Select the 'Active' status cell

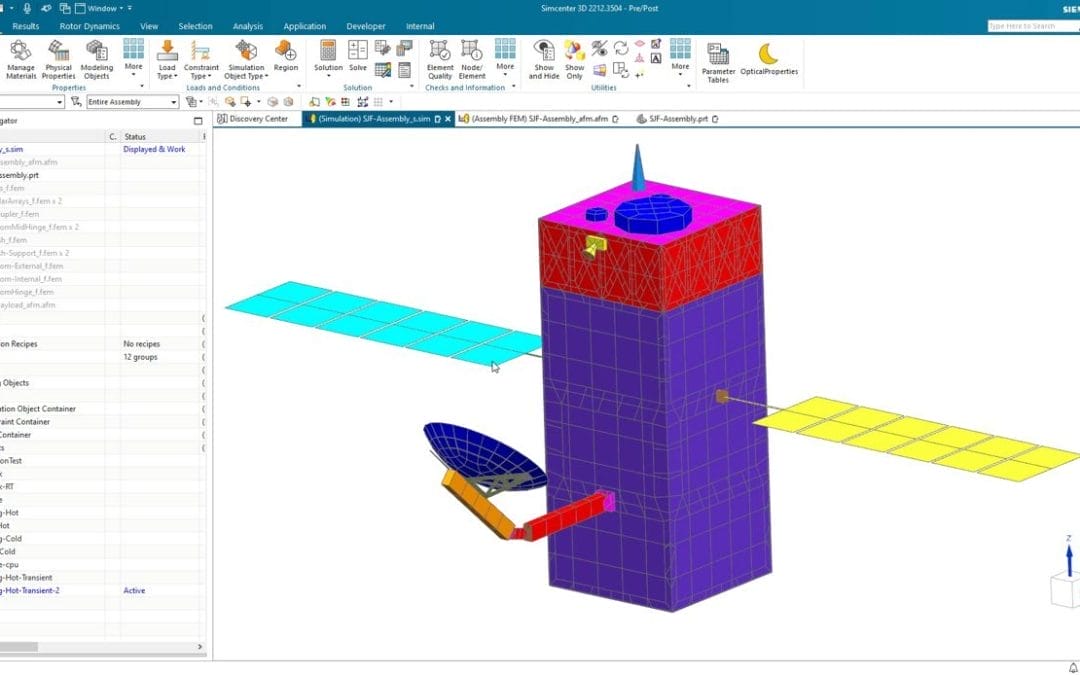coord(134,590)
